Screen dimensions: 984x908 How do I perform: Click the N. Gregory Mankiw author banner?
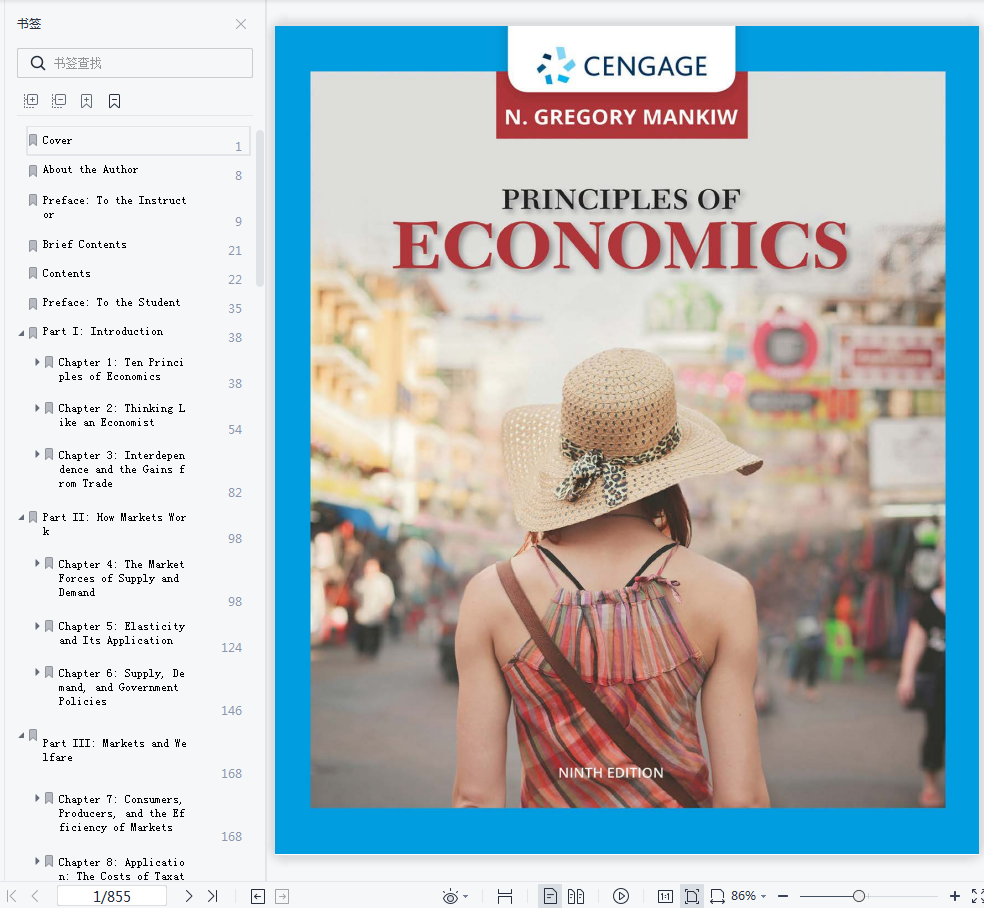click(621, 117)
